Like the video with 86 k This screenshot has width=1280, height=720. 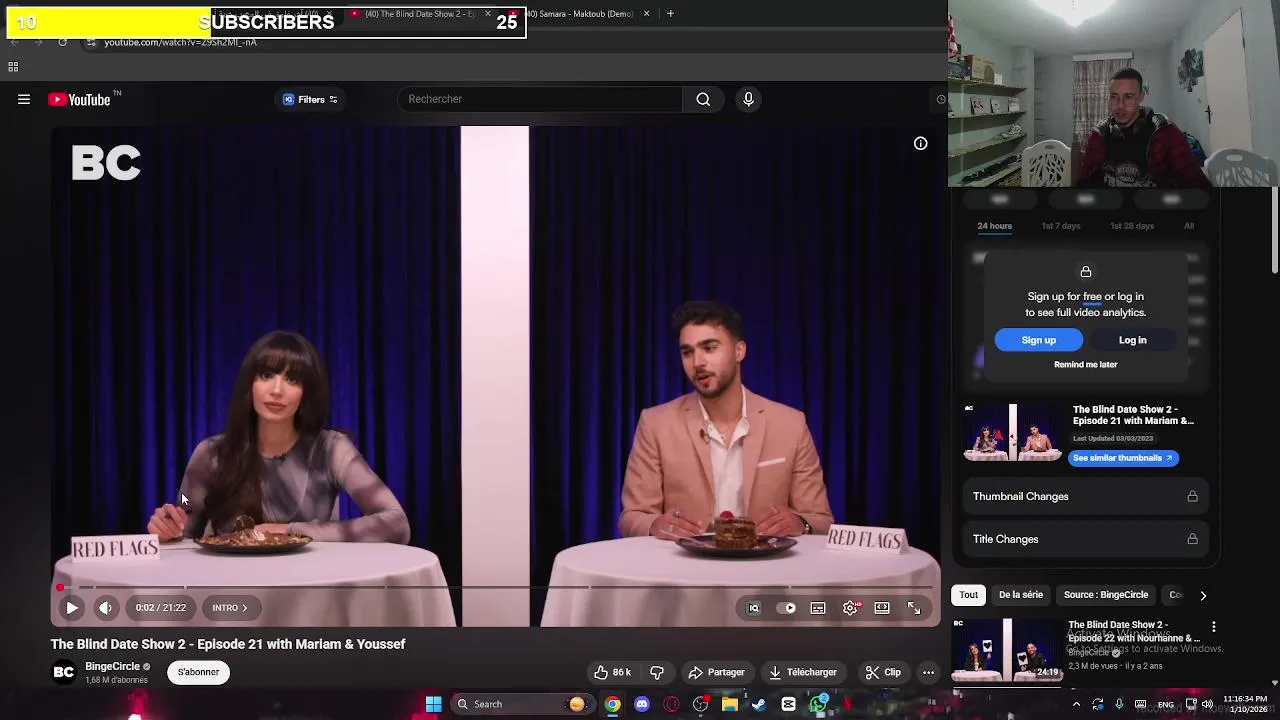[x=612, y=672]
